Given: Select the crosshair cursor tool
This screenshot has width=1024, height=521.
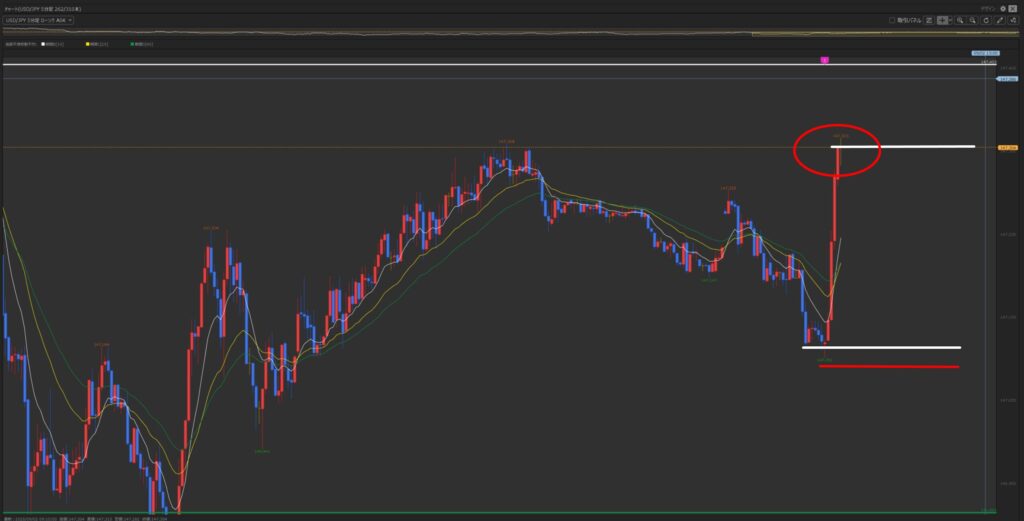Looking at the screenshot, I should 941,20.
